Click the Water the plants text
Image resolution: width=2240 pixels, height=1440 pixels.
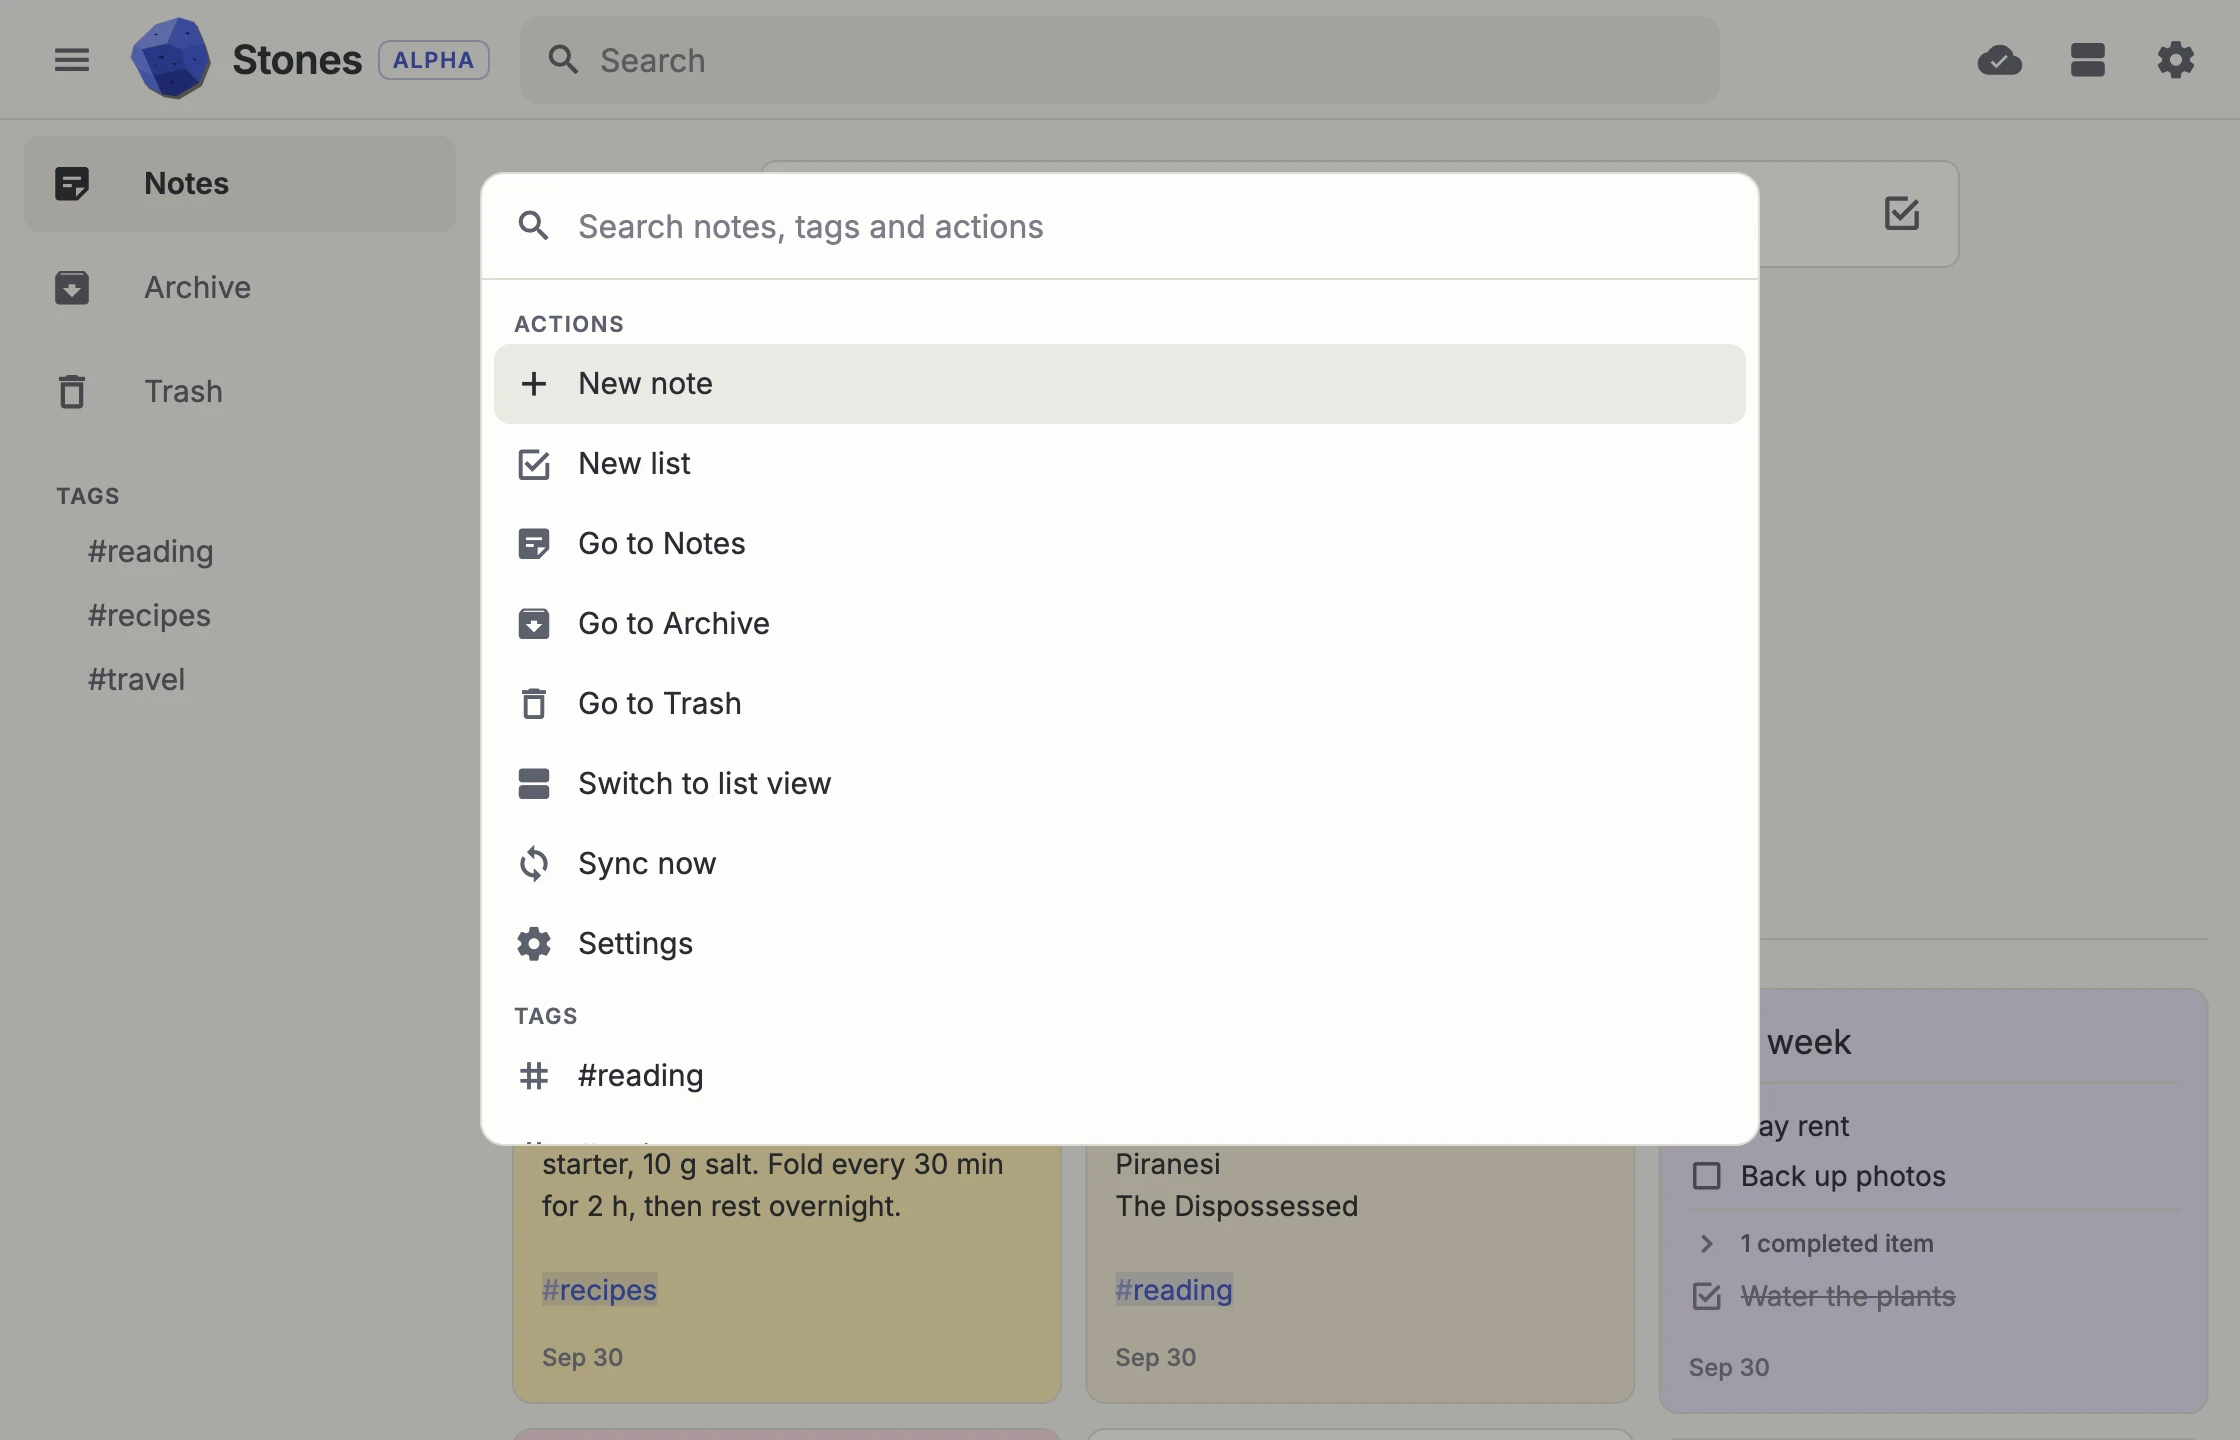point(1847,1296)
